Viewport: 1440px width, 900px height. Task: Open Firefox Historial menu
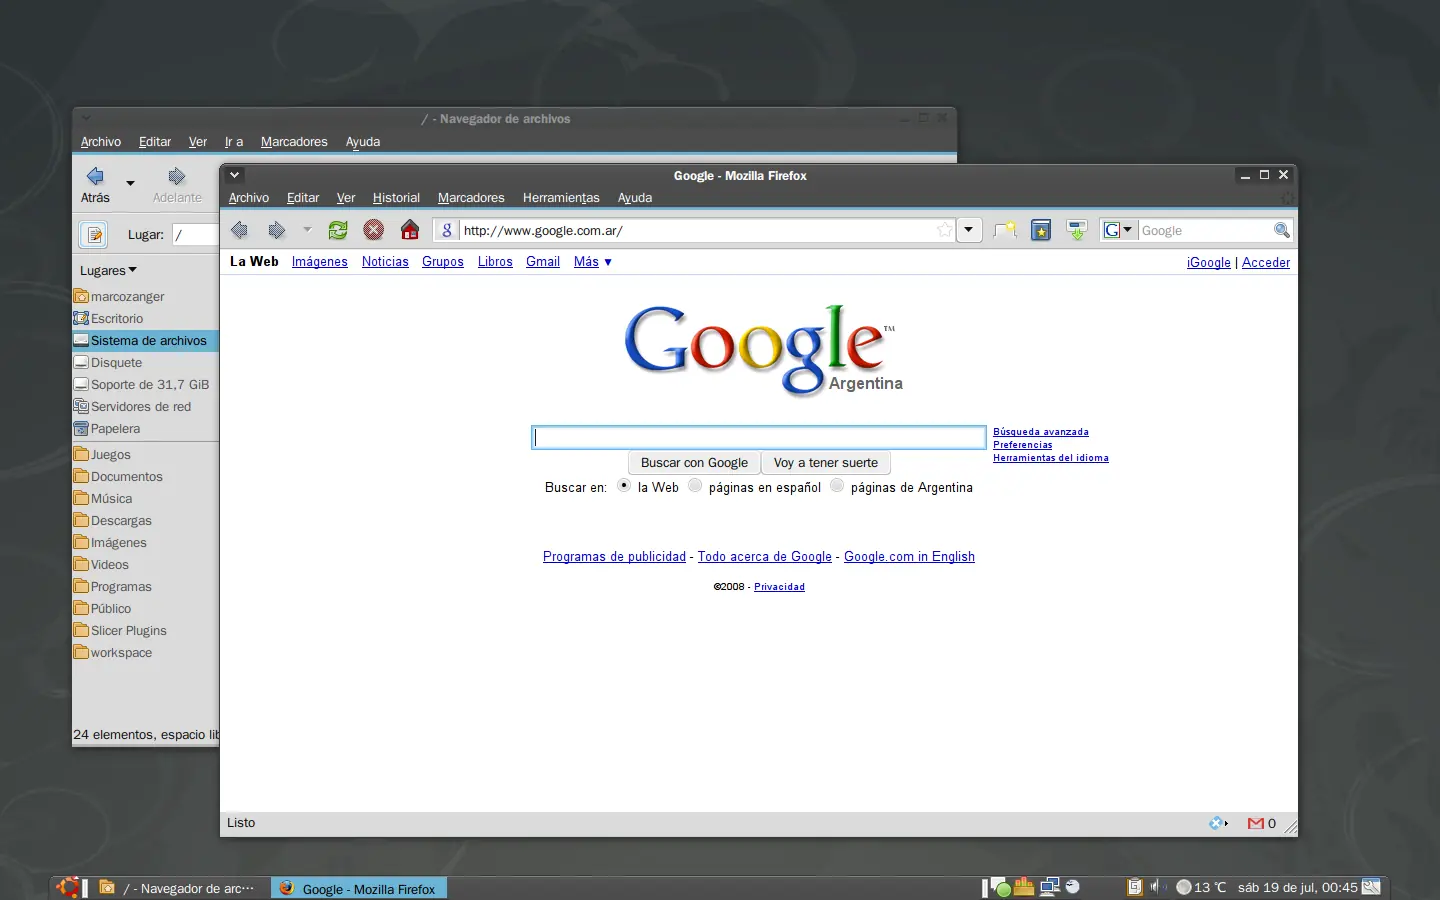(x=396, y=198)
